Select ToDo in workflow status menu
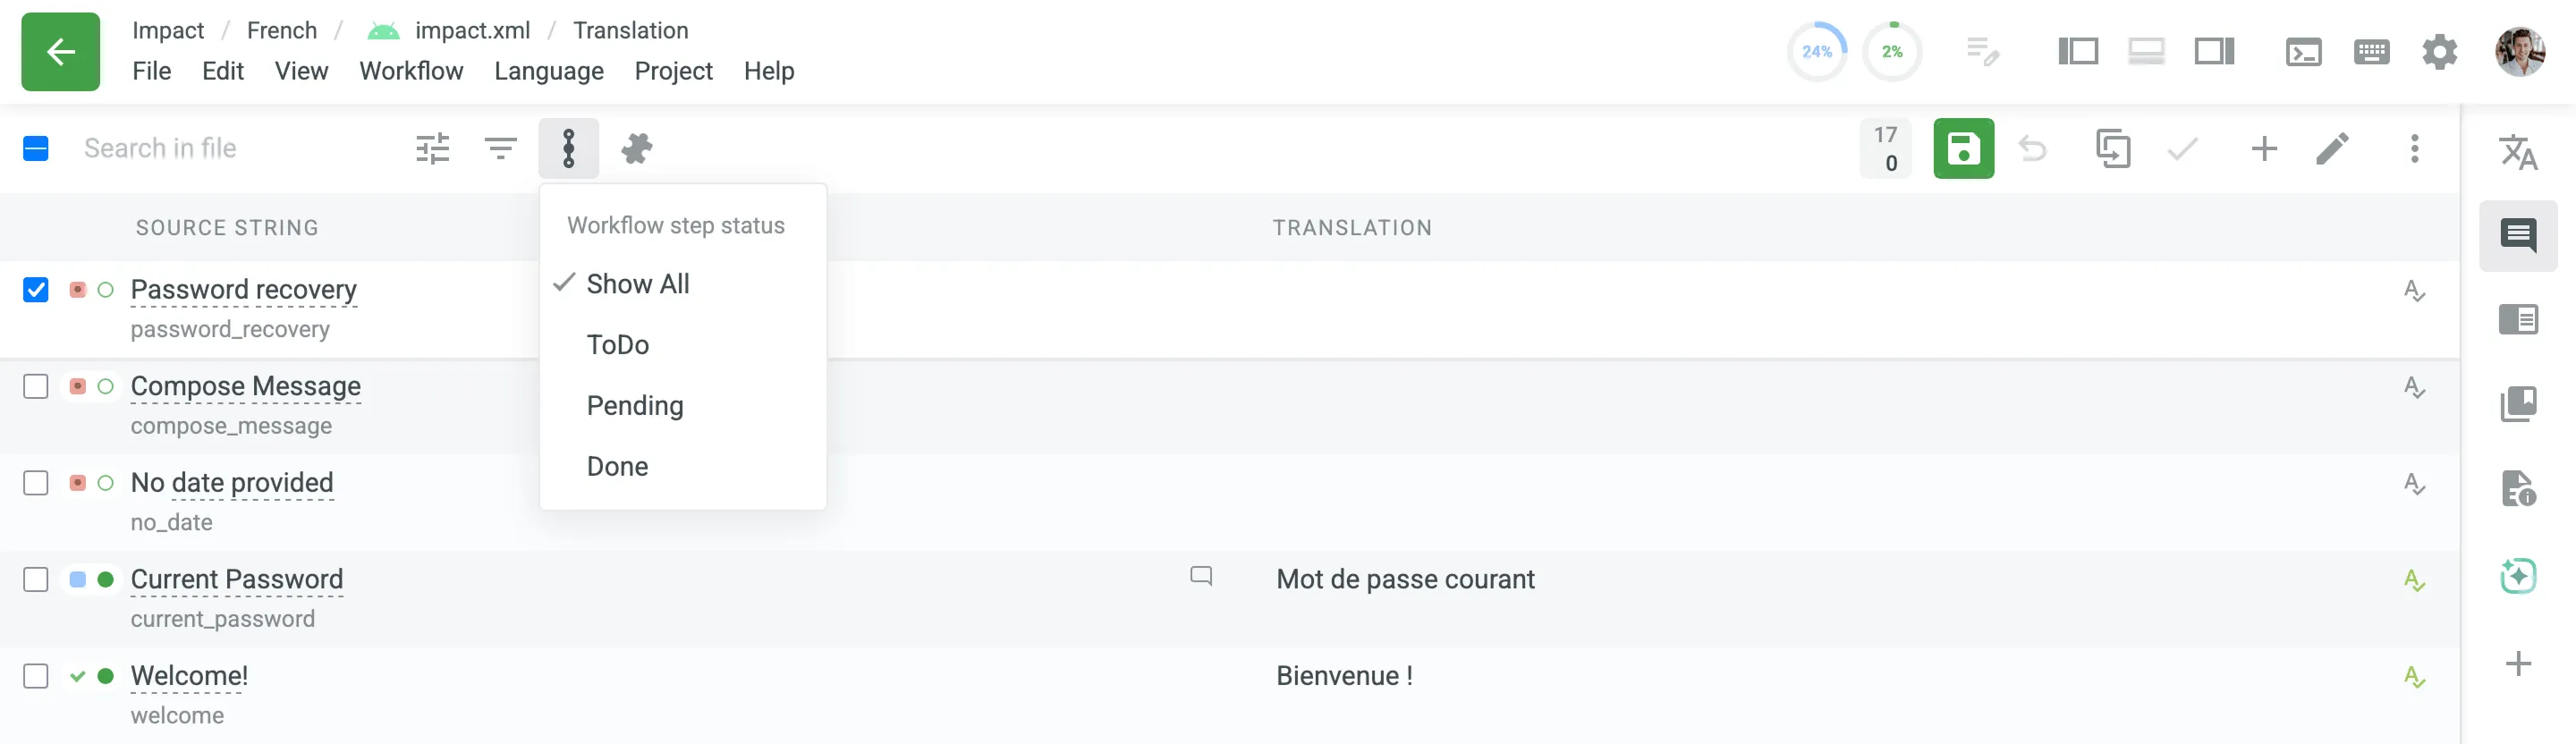Image resolution: width=2576 pixels, height=744 pixels. click(618, 345)
